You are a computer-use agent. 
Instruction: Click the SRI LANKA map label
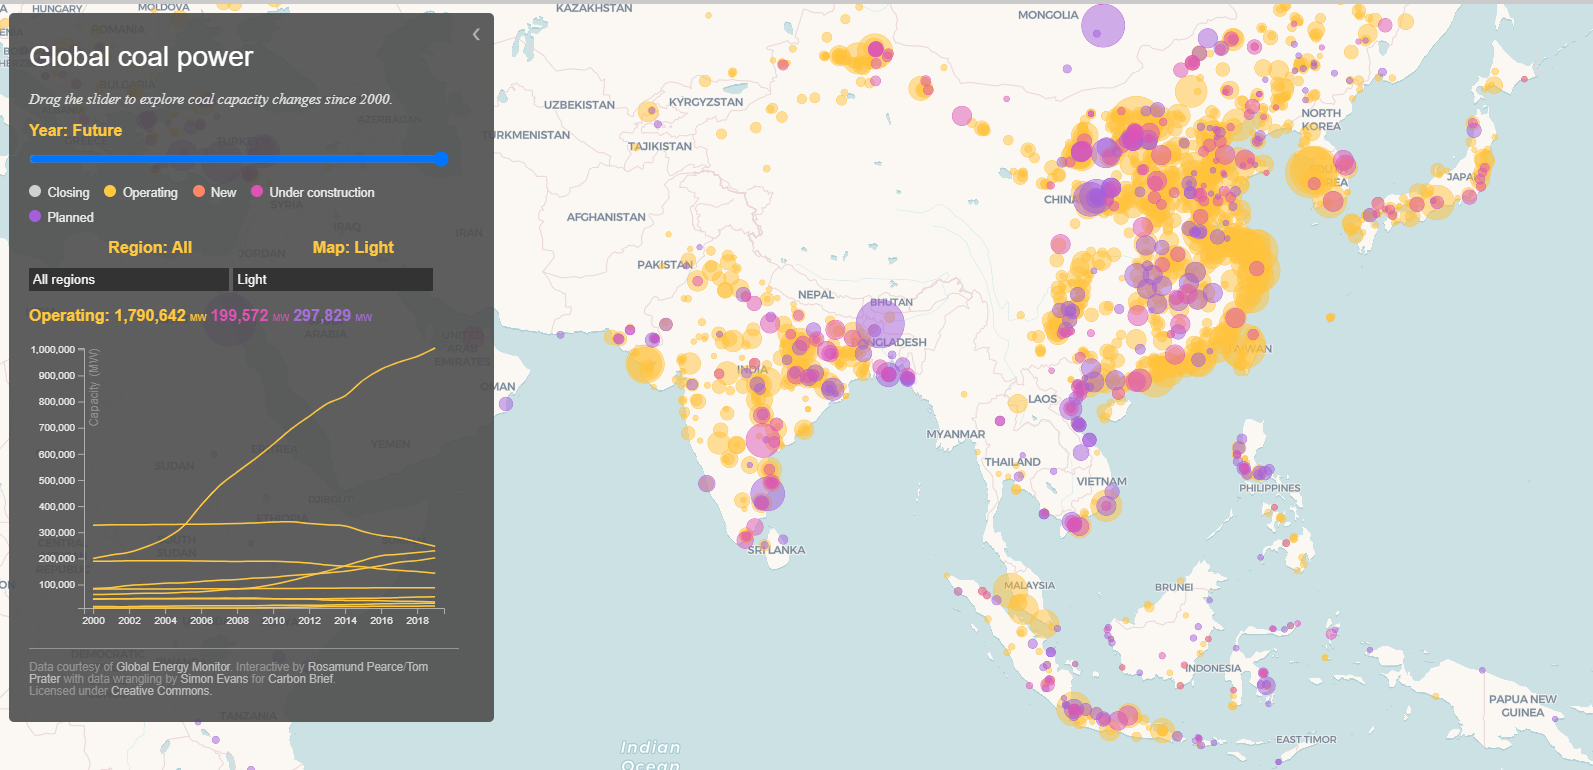[x=777, y=550]
